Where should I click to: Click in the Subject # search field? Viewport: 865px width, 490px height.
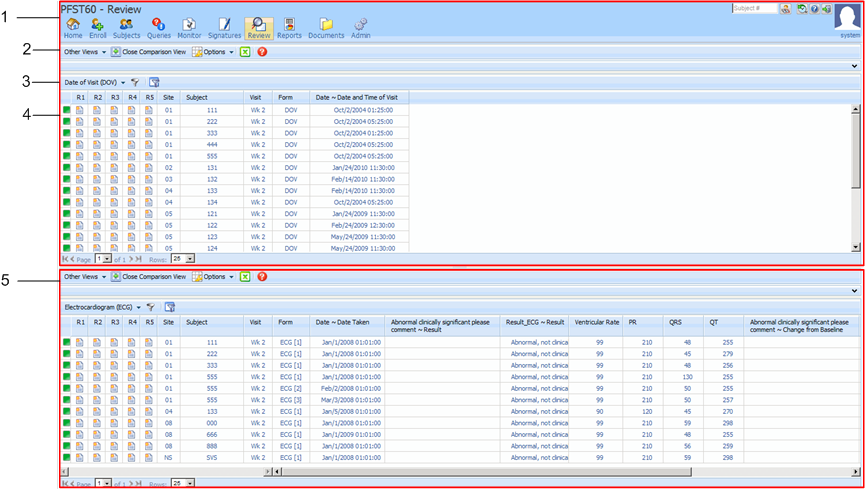(x=753, y=8)
